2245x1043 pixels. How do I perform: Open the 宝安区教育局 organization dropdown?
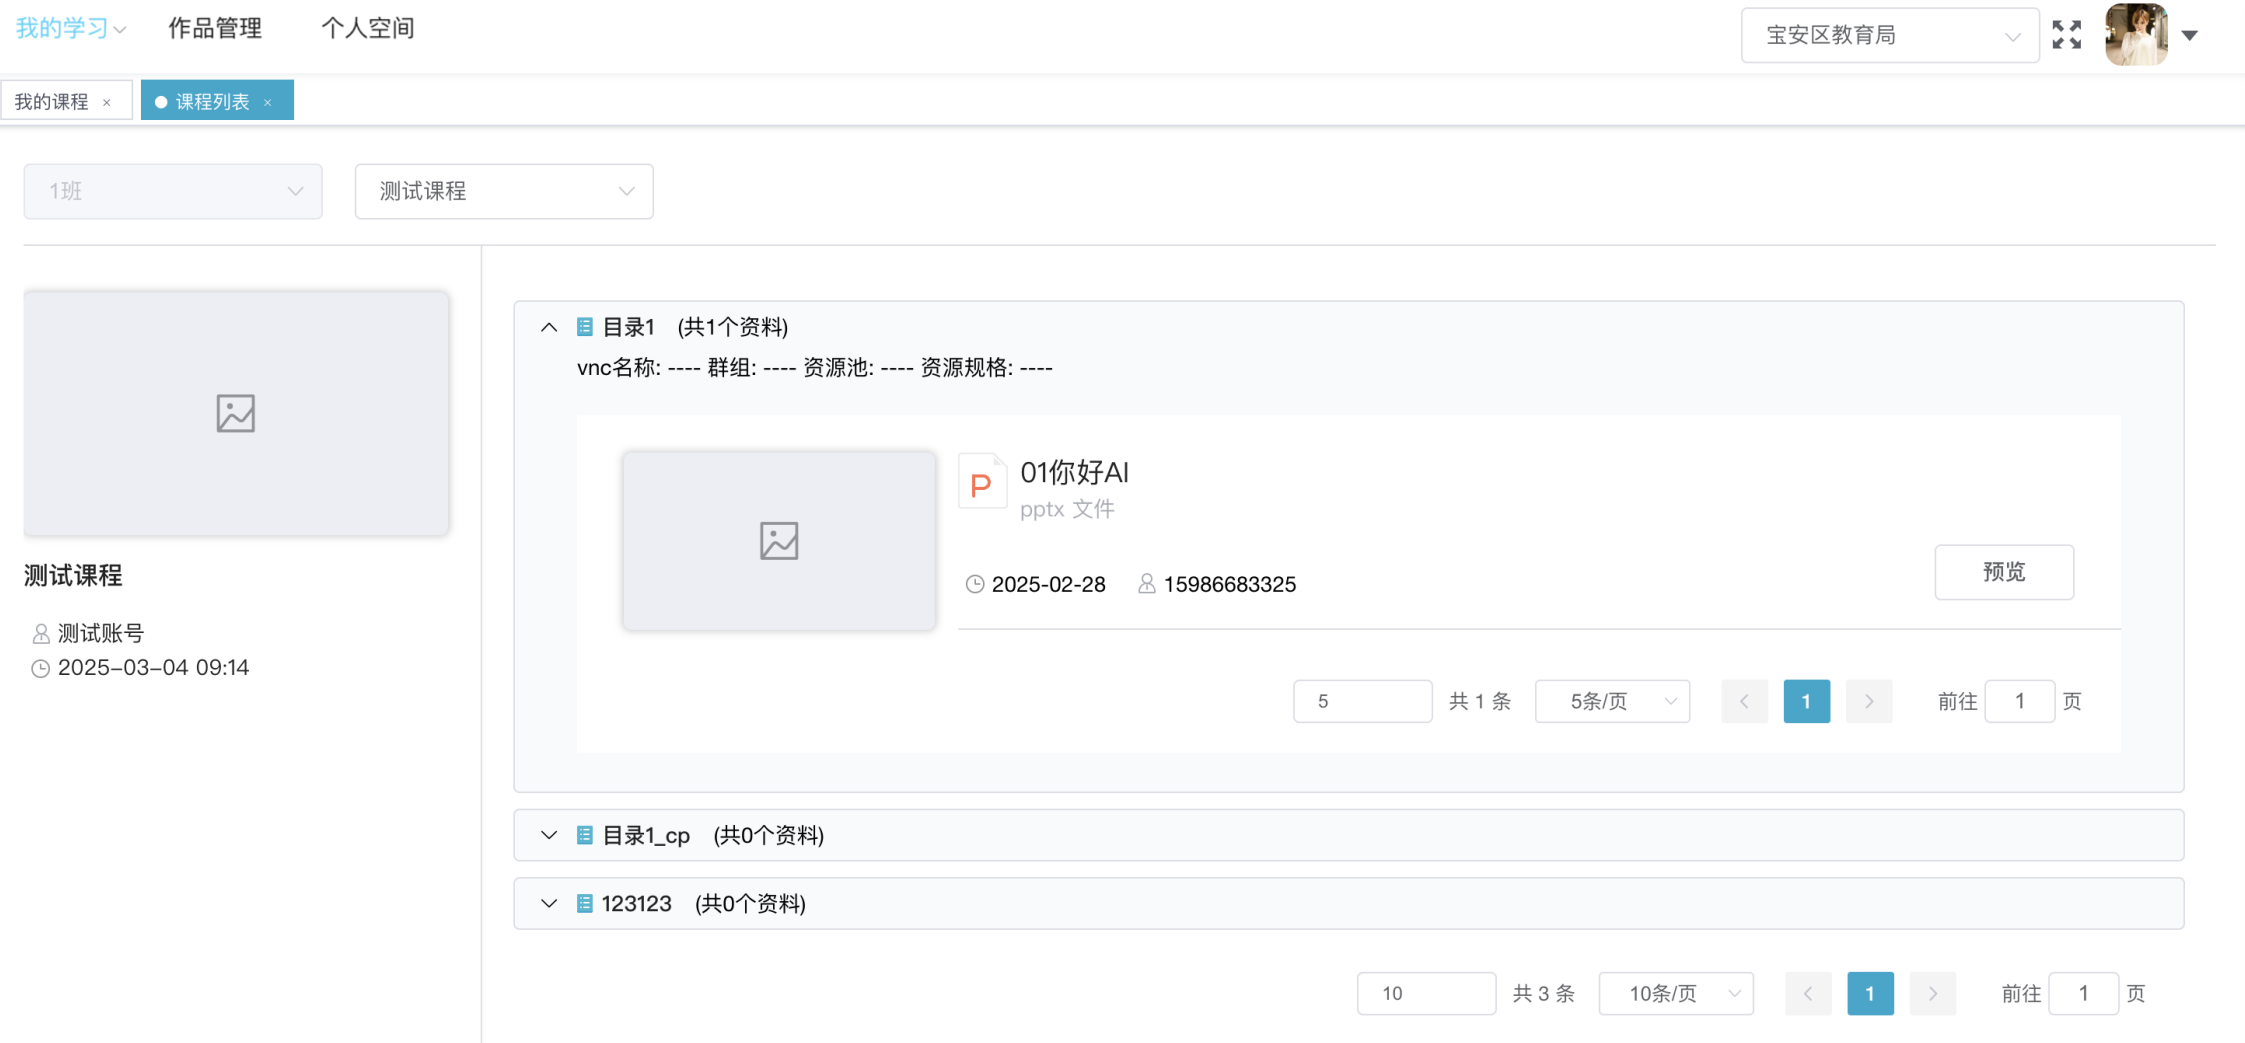[x=1889, y=36]
